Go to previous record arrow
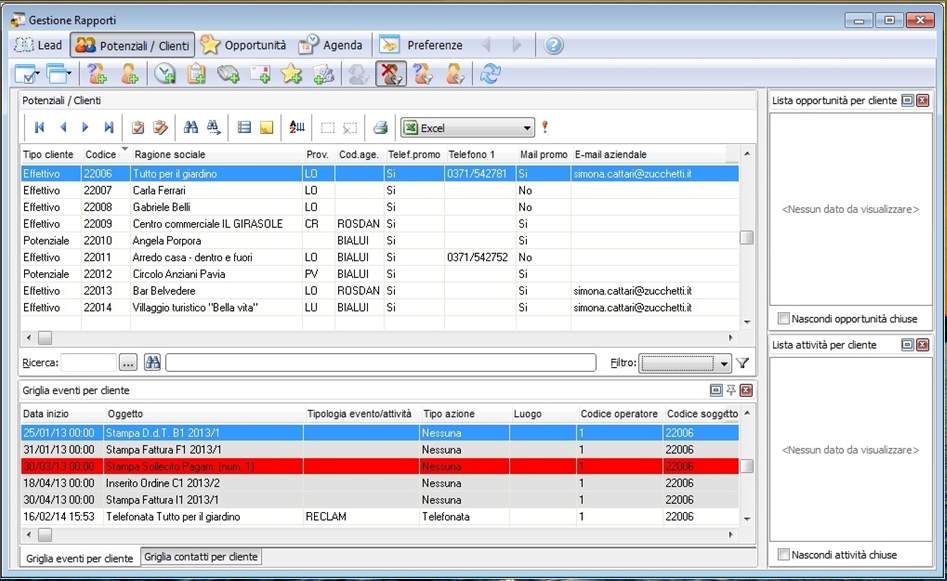The height and width of the screenshot is (581, 947). (63, 127)
